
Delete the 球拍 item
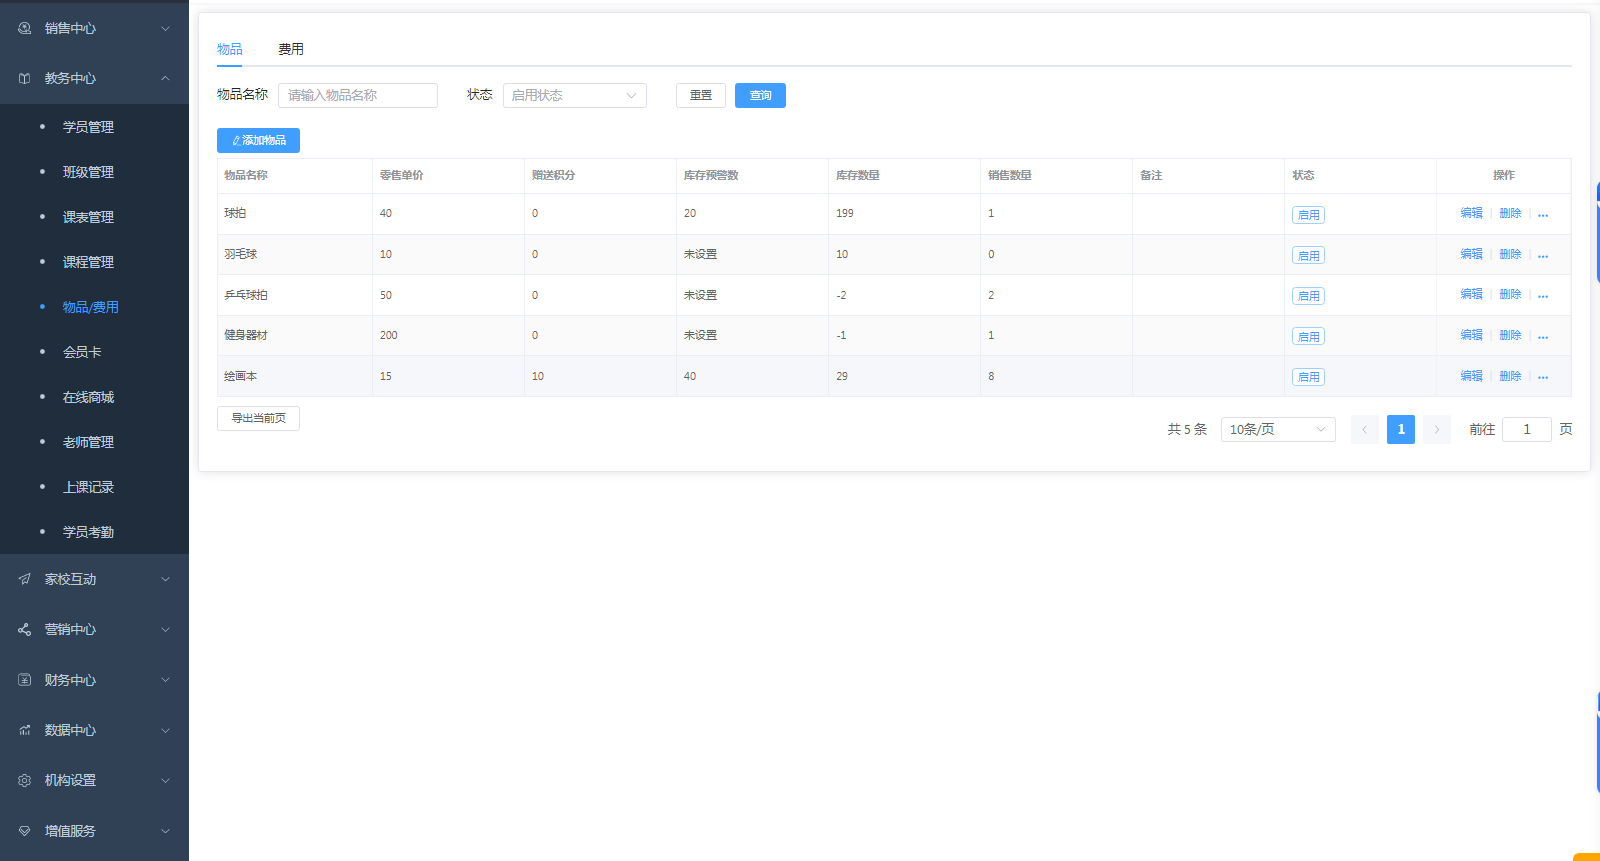(1510, 213)
